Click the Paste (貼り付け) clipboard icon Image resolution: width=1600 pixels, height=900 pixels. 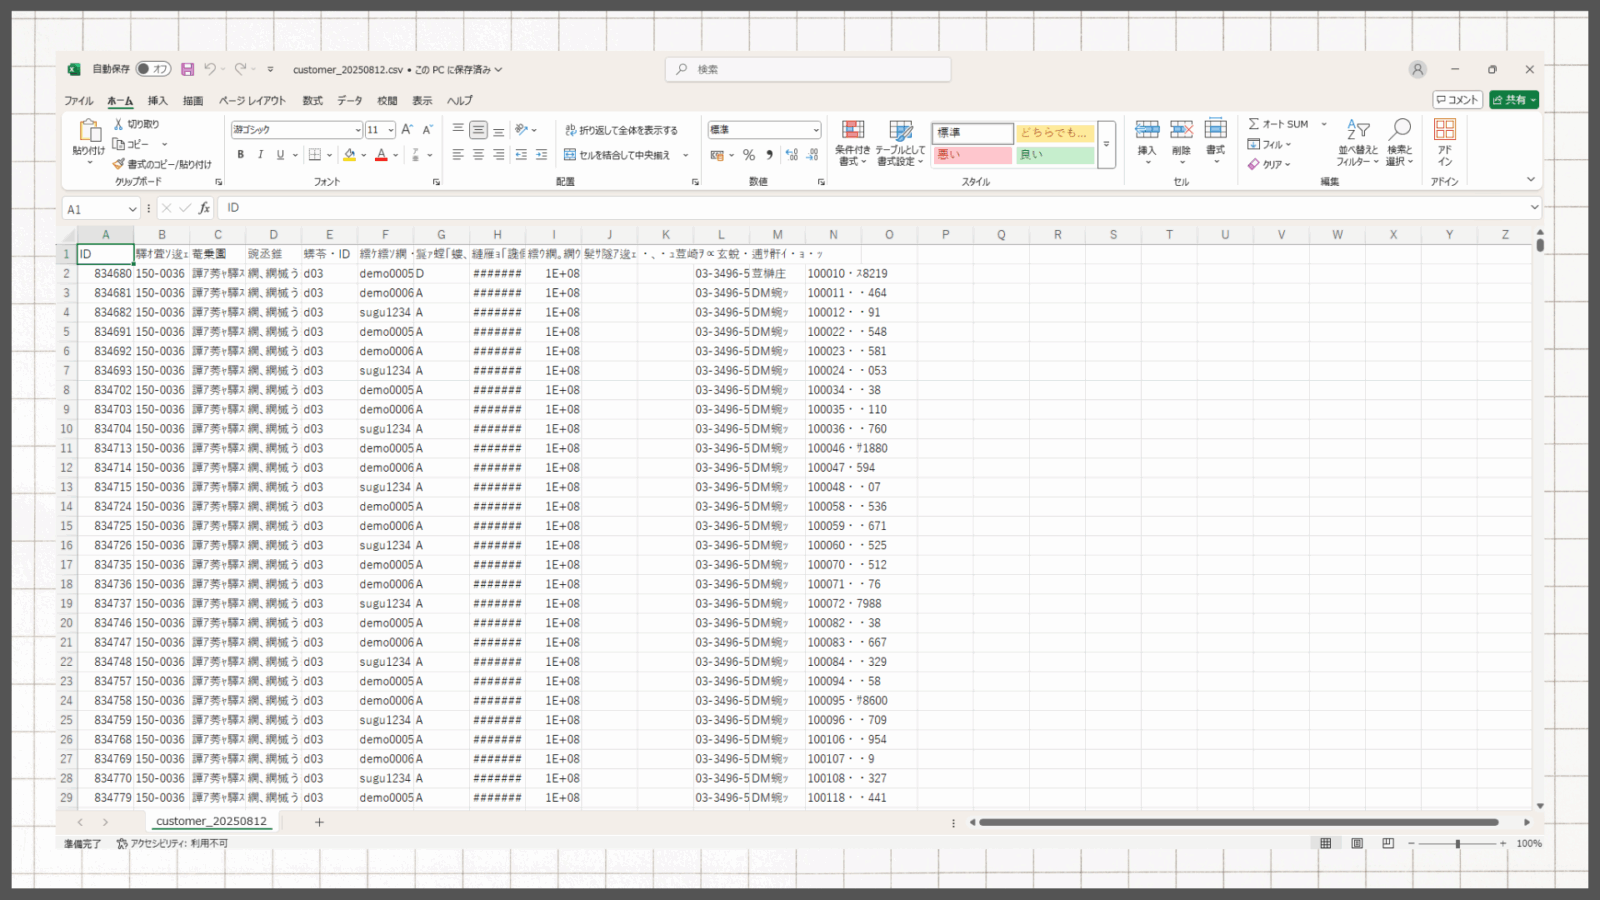tap(89, 131)
